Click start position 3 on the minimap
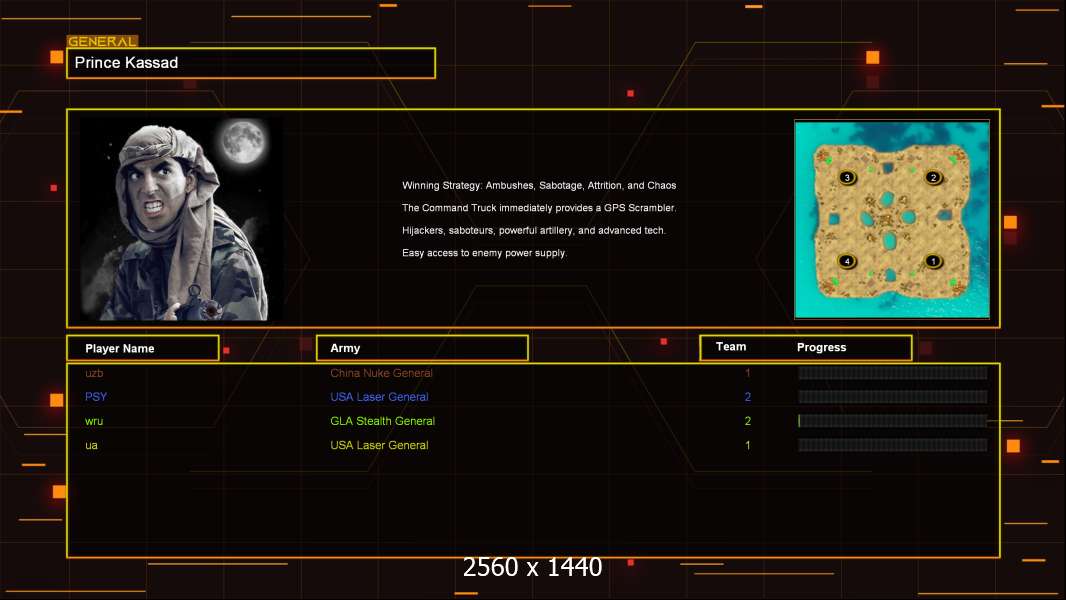The height and width of the screenshot is (600, 1066). (847, 177)
